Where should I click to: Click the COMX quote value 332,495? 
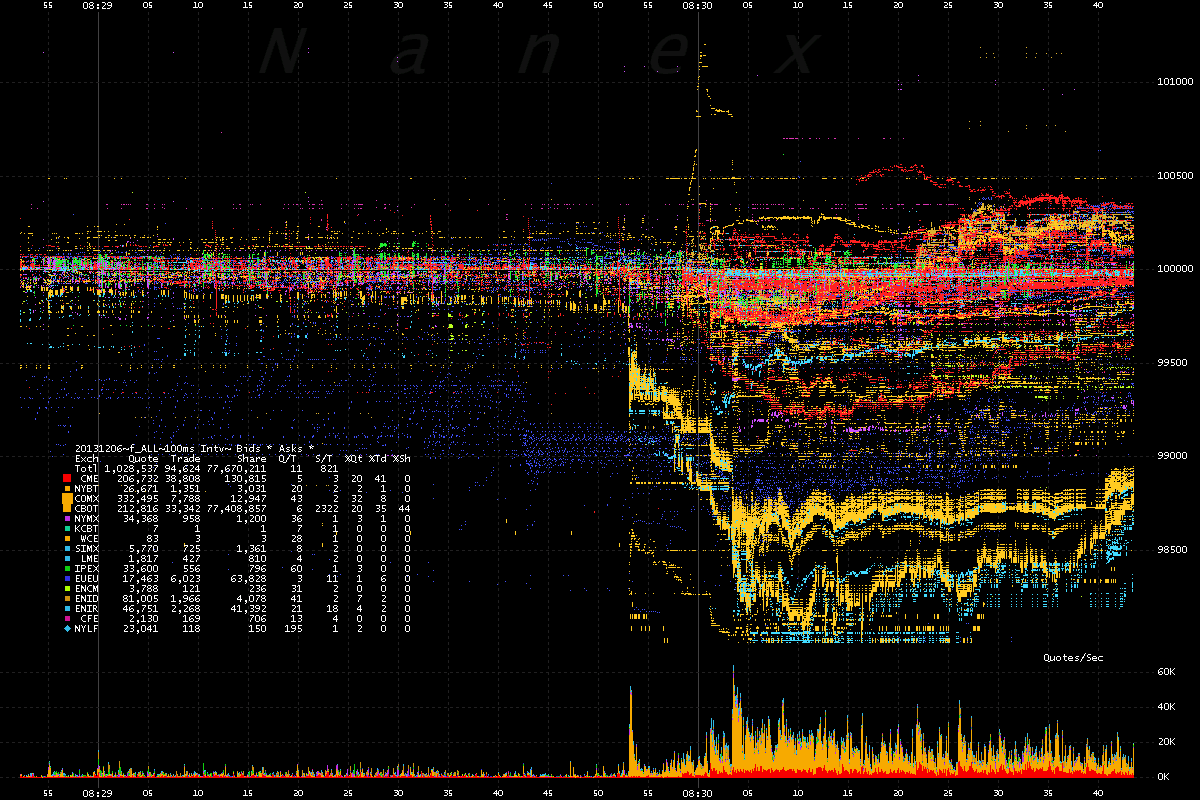[138, 499]
